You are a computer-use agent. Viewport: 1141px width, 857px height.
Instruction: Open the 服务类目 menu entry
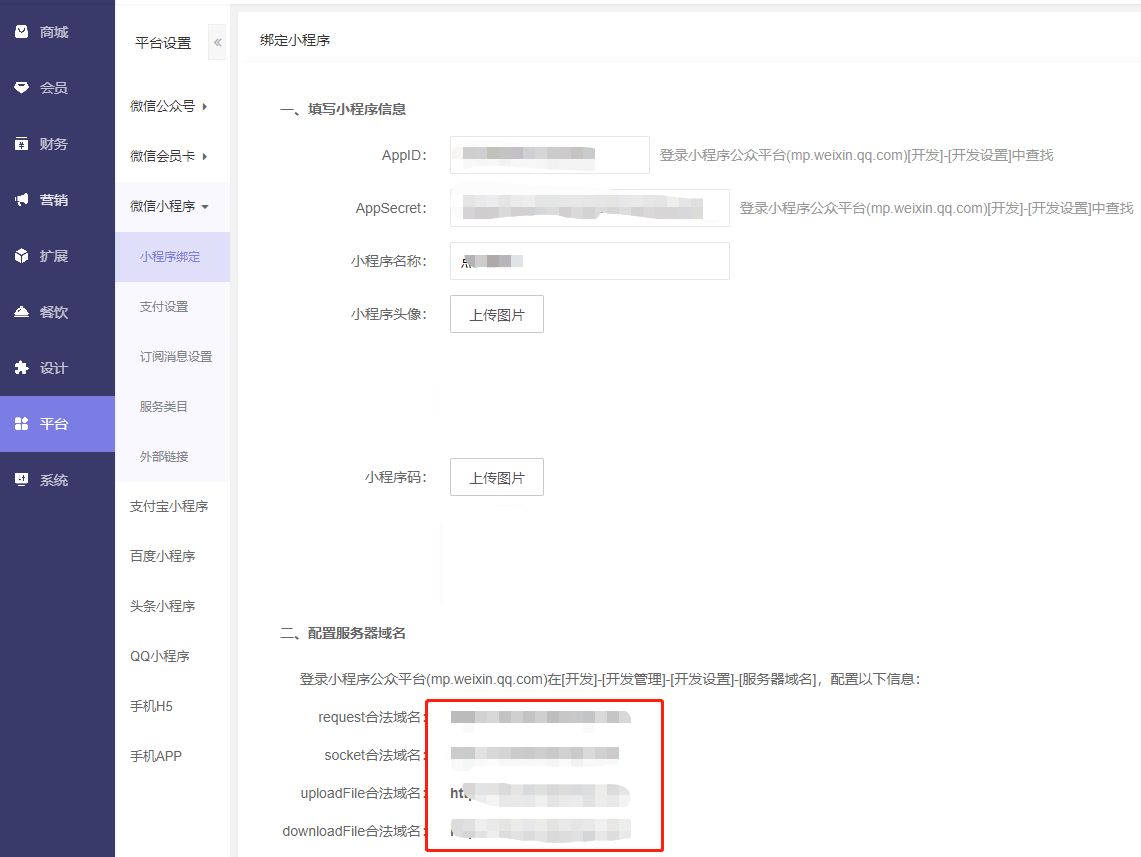[x=164, y=406]
